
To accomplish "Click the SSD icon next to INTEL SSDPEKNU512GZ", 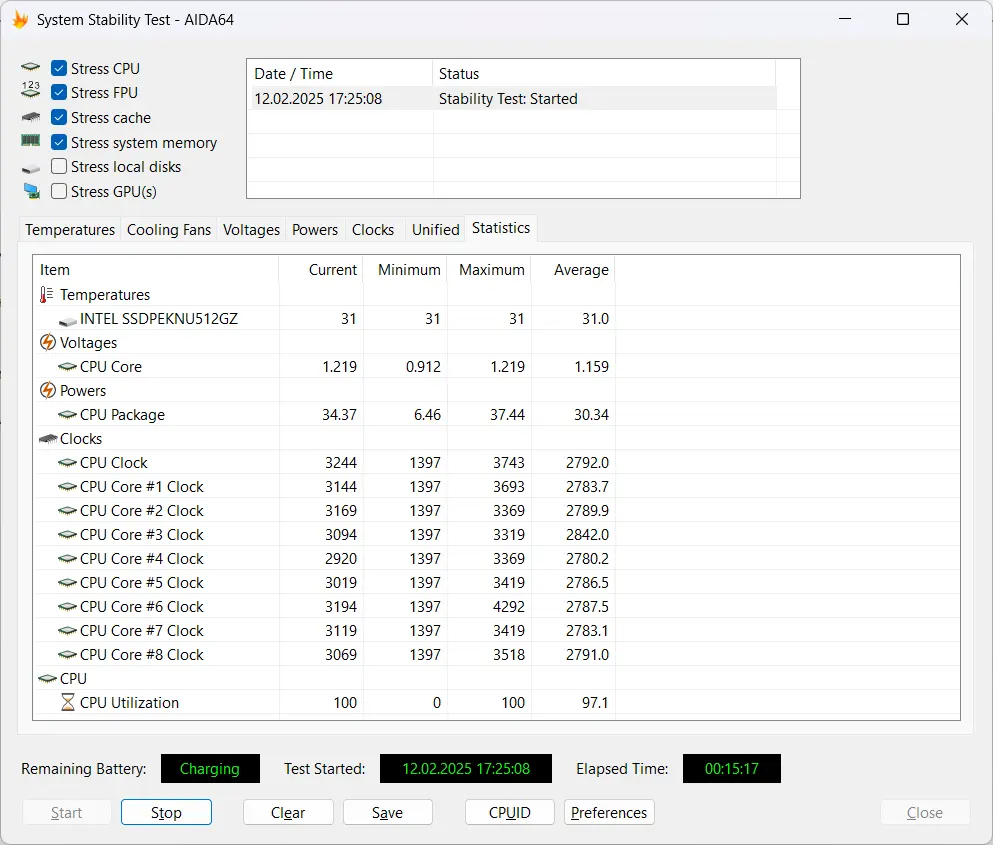I will (x=67, y=321).
